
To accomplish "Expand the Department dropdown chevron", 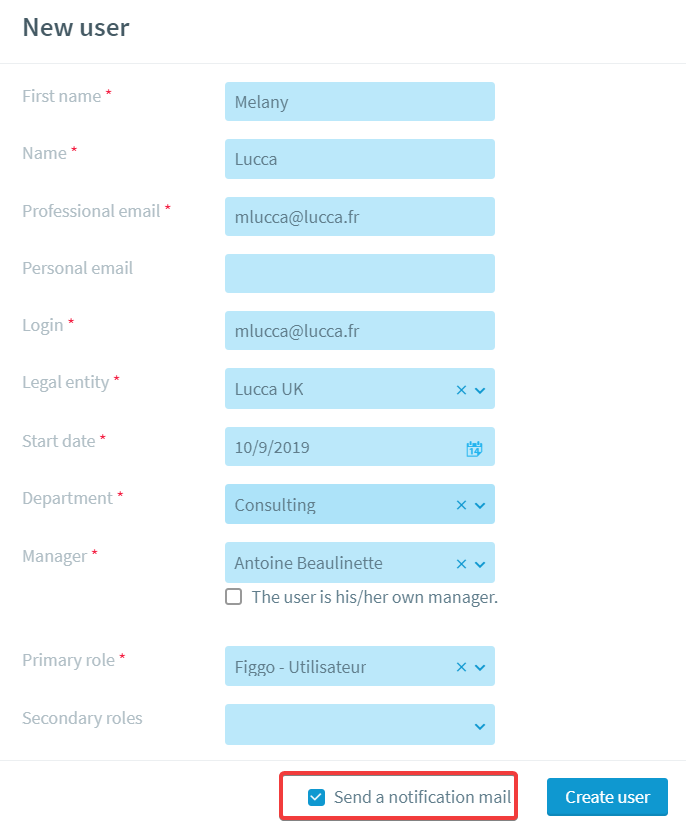I will click(480, 506).
